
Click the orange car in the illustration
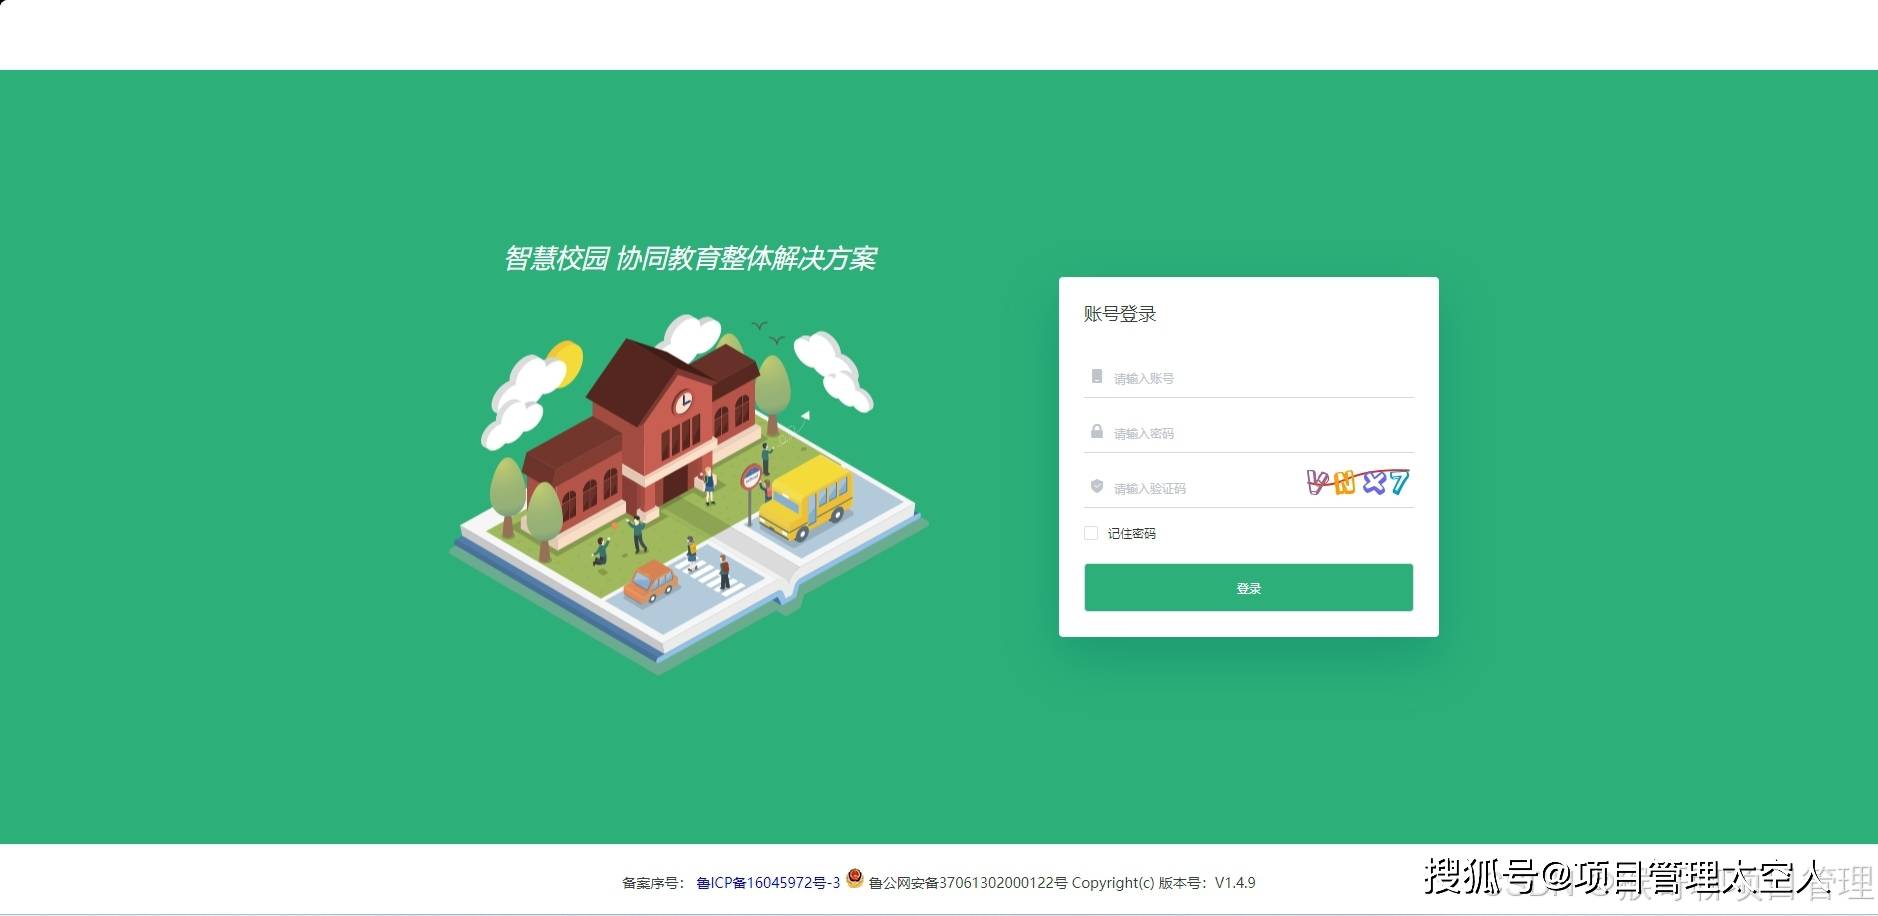pyautogui.click(x=651, y=581)
